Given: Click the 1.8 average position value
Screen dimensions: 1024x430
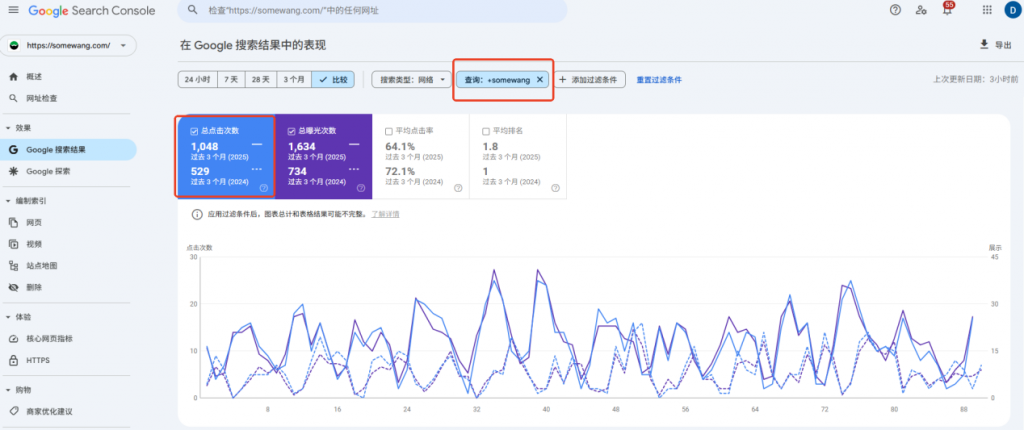Looking at the screenshot, I should pos(489,146).
